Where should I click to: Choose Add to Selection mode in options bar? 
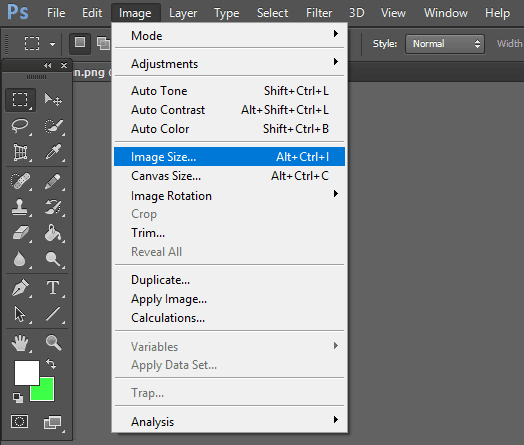[103, 43]
